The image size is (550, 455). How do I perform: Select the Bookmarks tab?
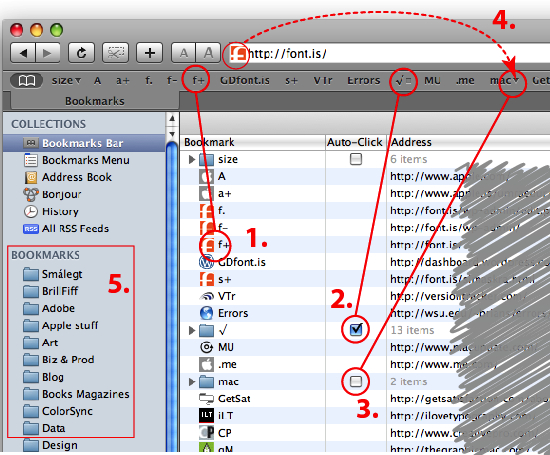click(x=95, y=101)
